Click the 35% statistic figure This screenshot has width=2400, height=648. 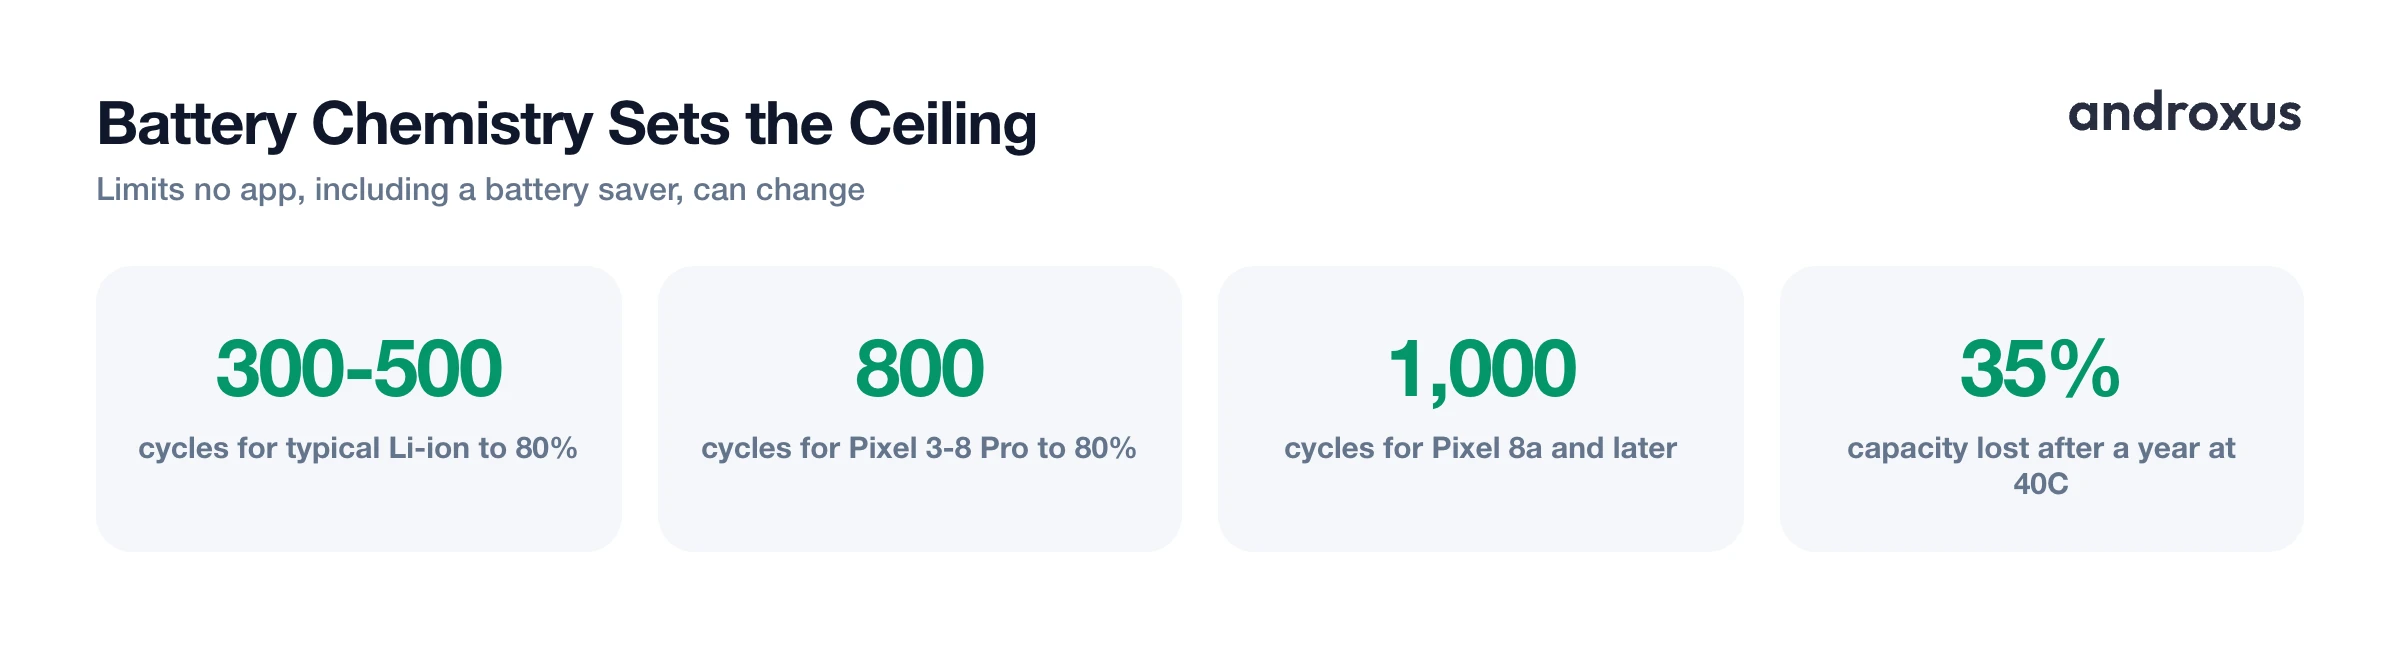(x=2041, y=368)
